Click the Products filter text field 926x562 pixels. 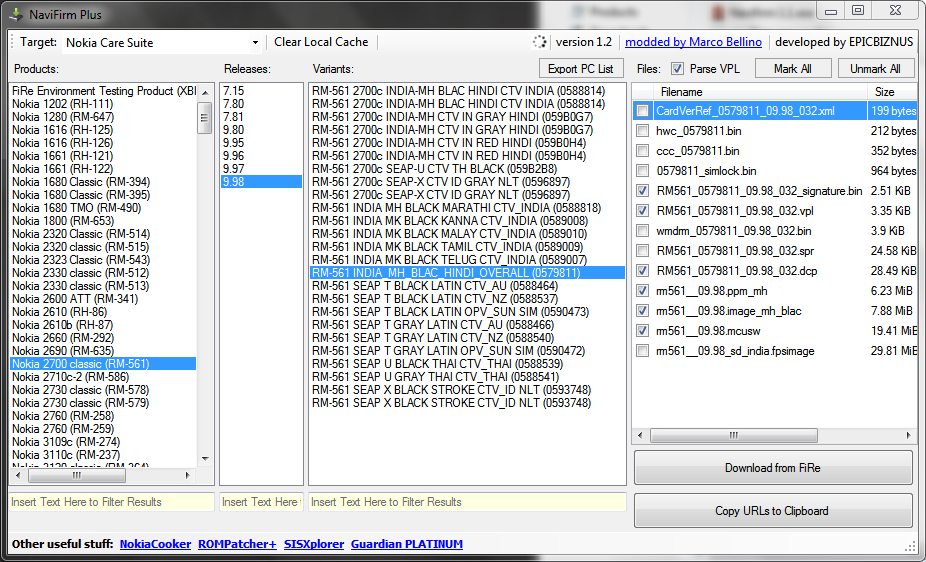pyautogui.click(x=112, y=502)
